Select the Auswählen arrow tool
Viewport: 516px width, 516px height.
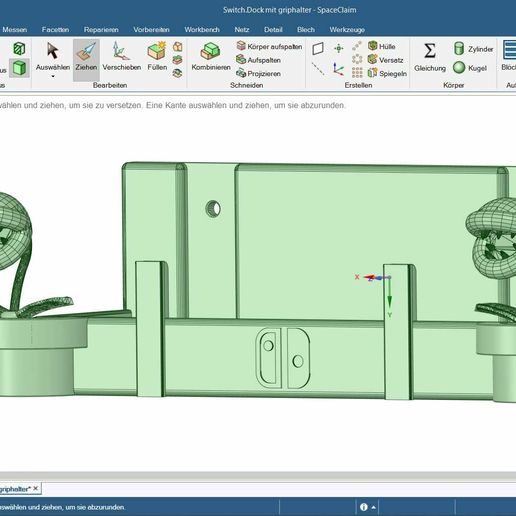coord(53,57)
